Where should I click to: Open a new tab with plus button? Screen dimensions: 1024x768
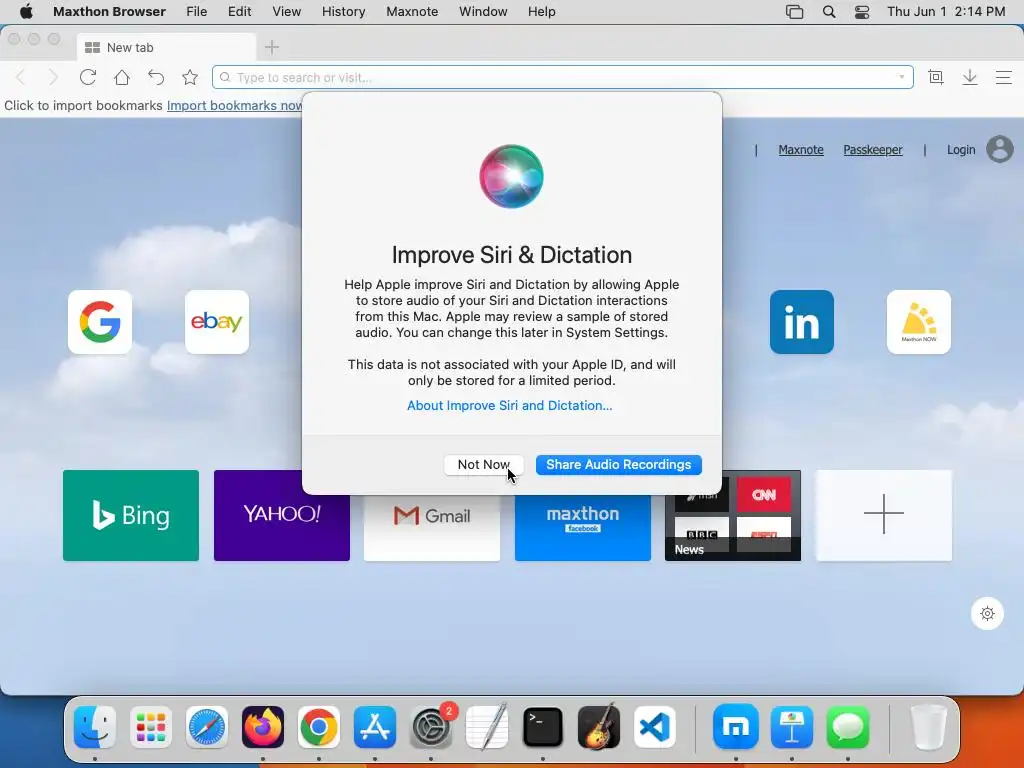[272, 47]
